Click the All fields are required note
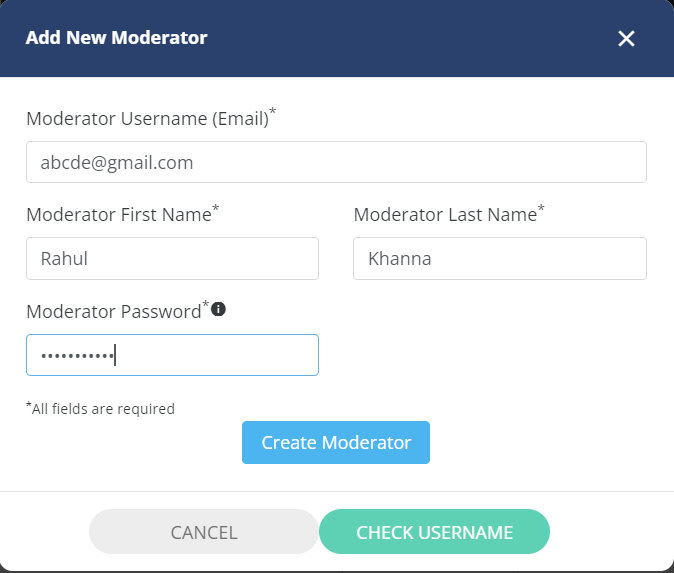This screenshot has width=674, height=573. click(101, 408)
